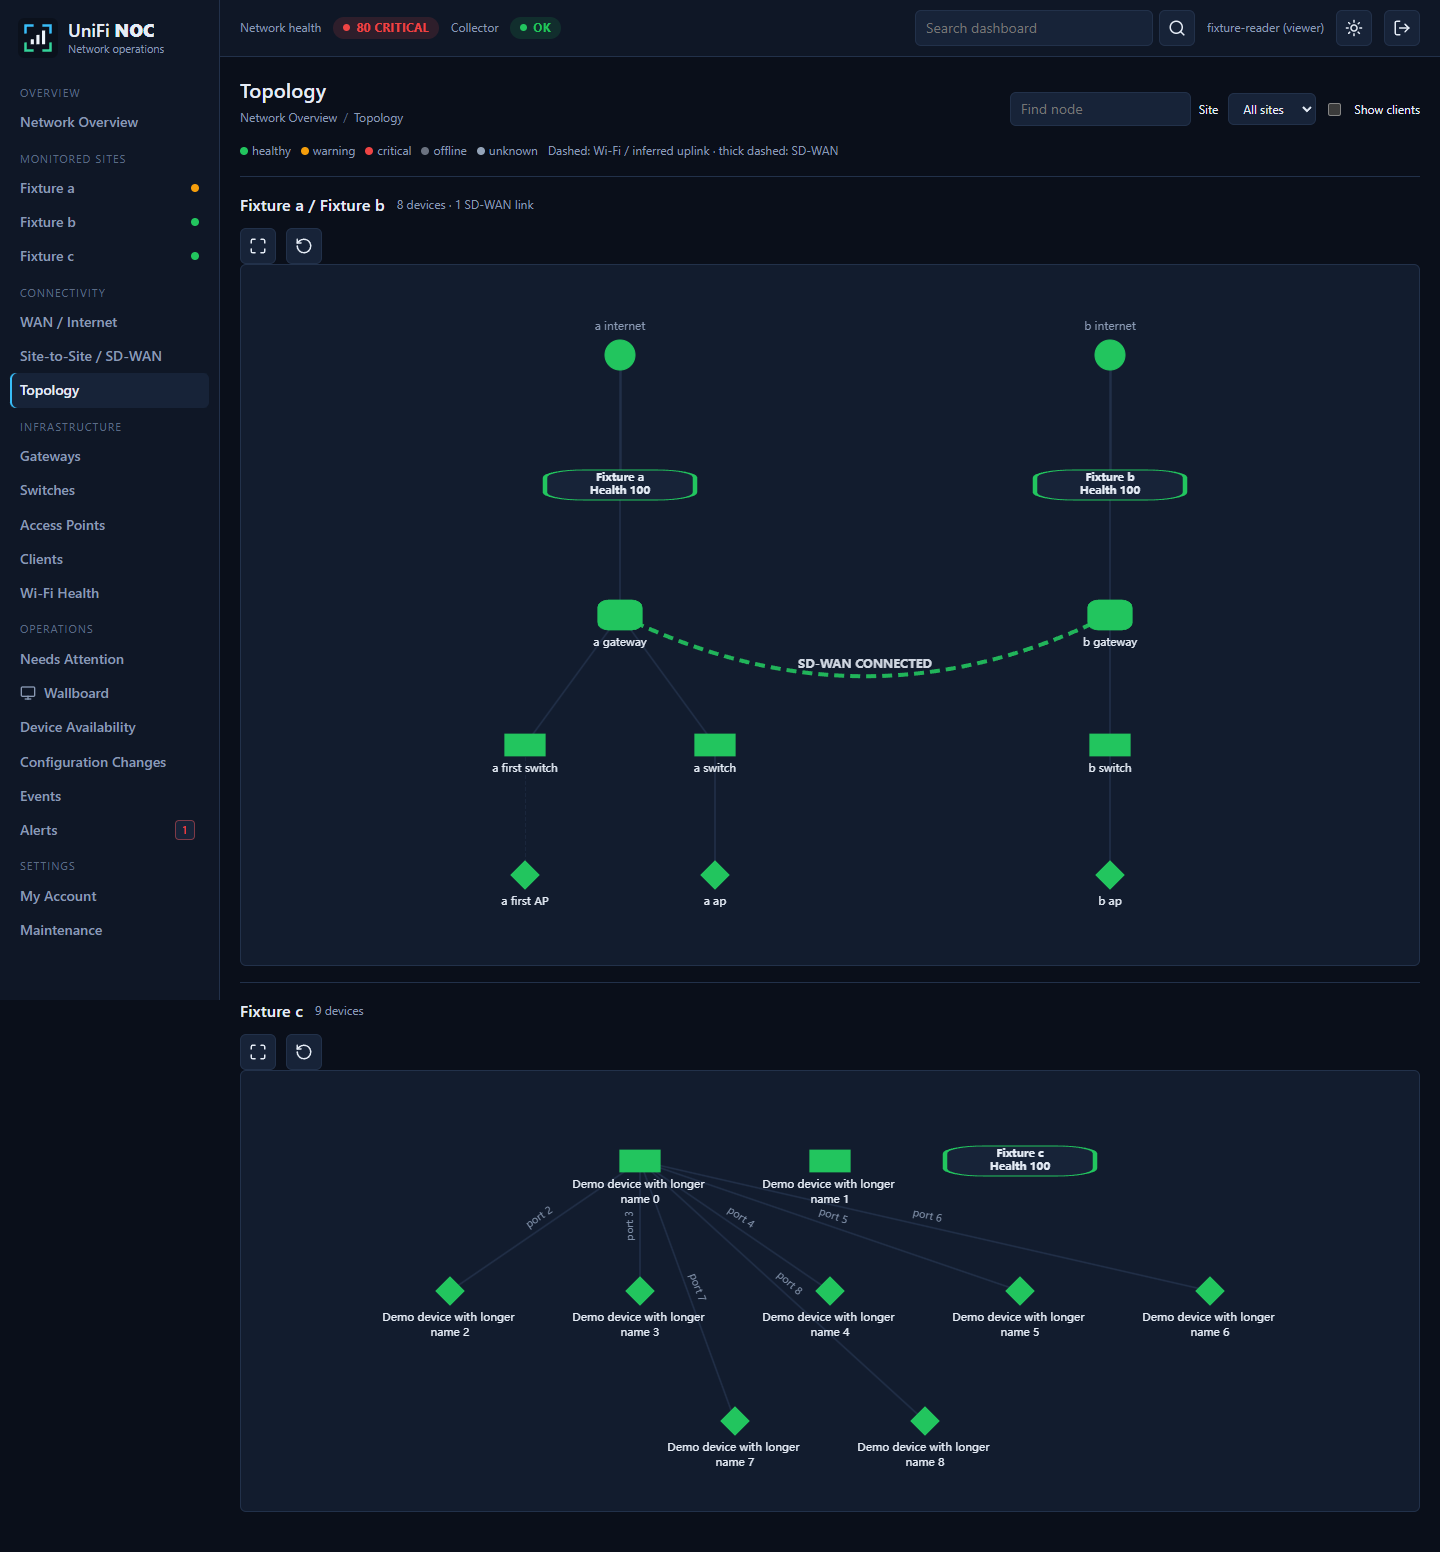This screenshot has height=1552, width=1440.
Task: Open Configuration Changes page
Action: (x=109, y=762)
